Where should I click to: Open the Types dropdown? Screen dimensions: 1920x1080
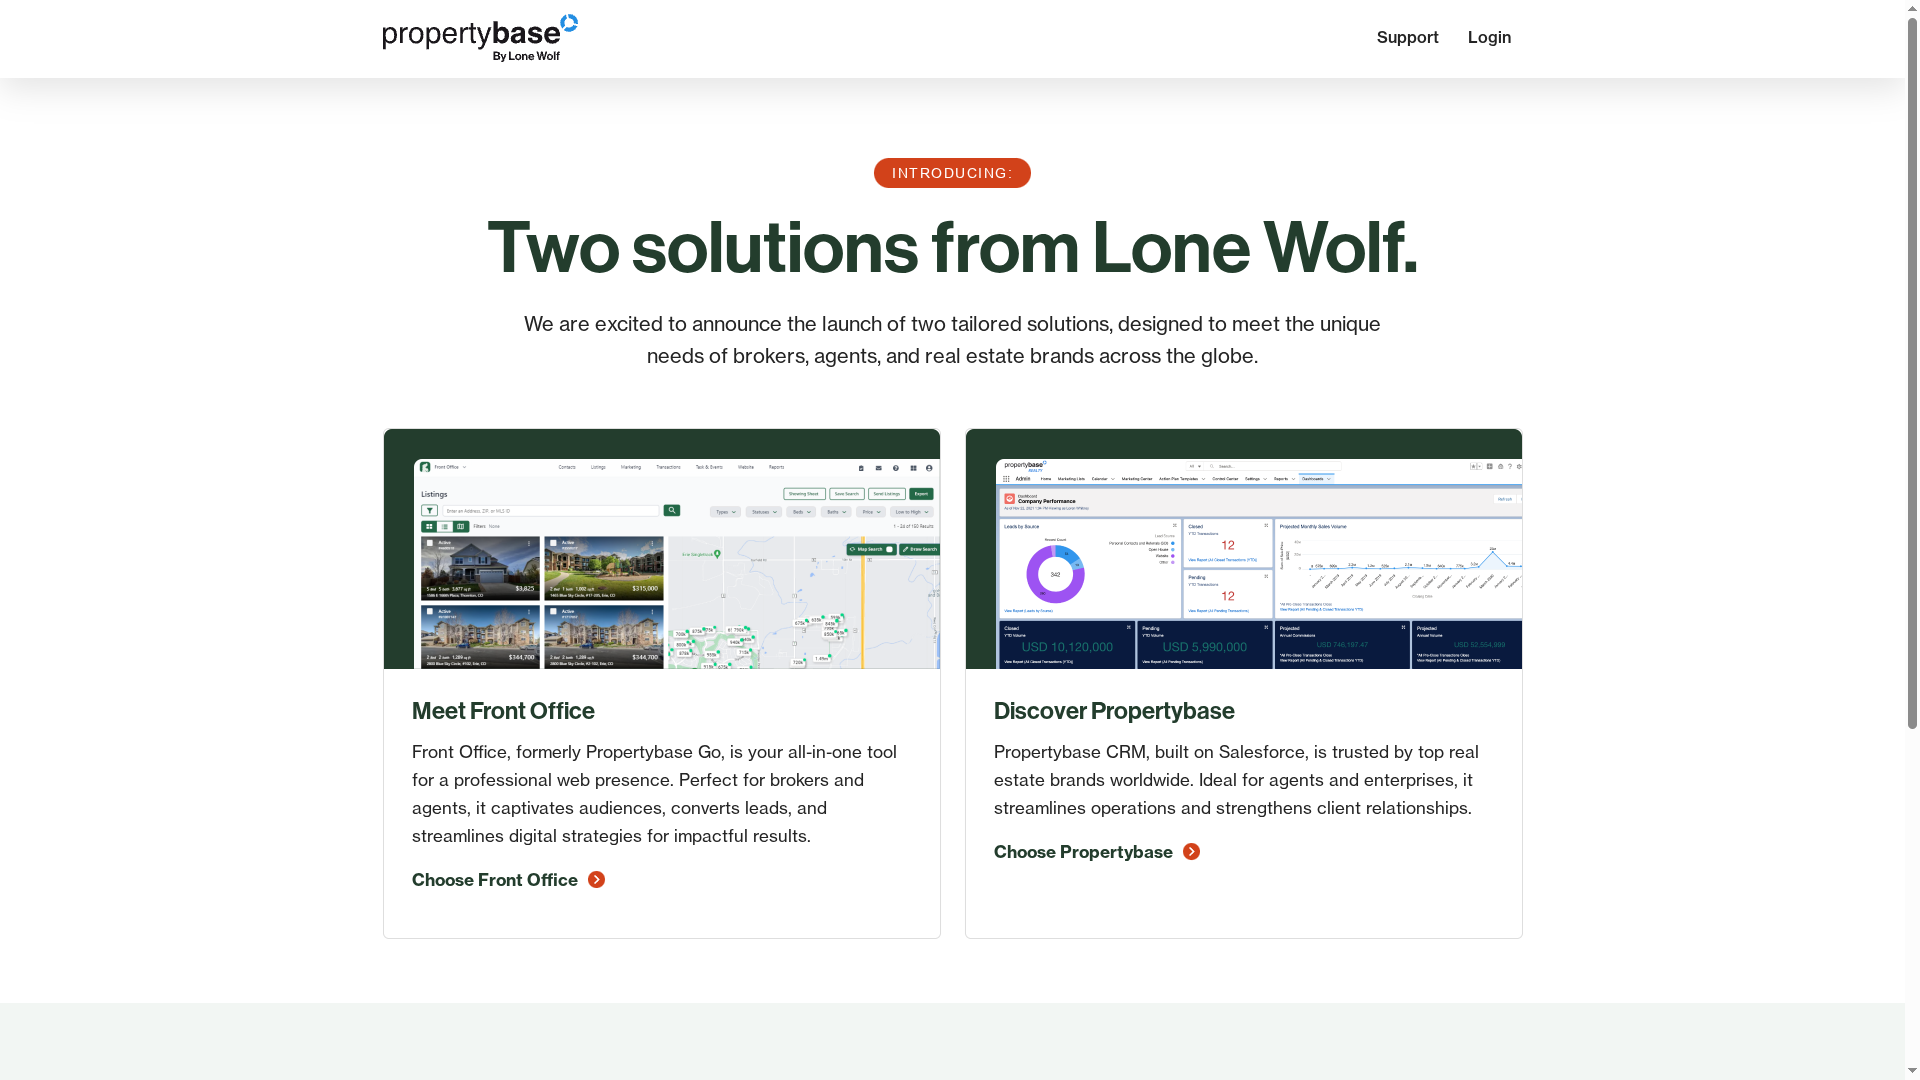(724, 511)
